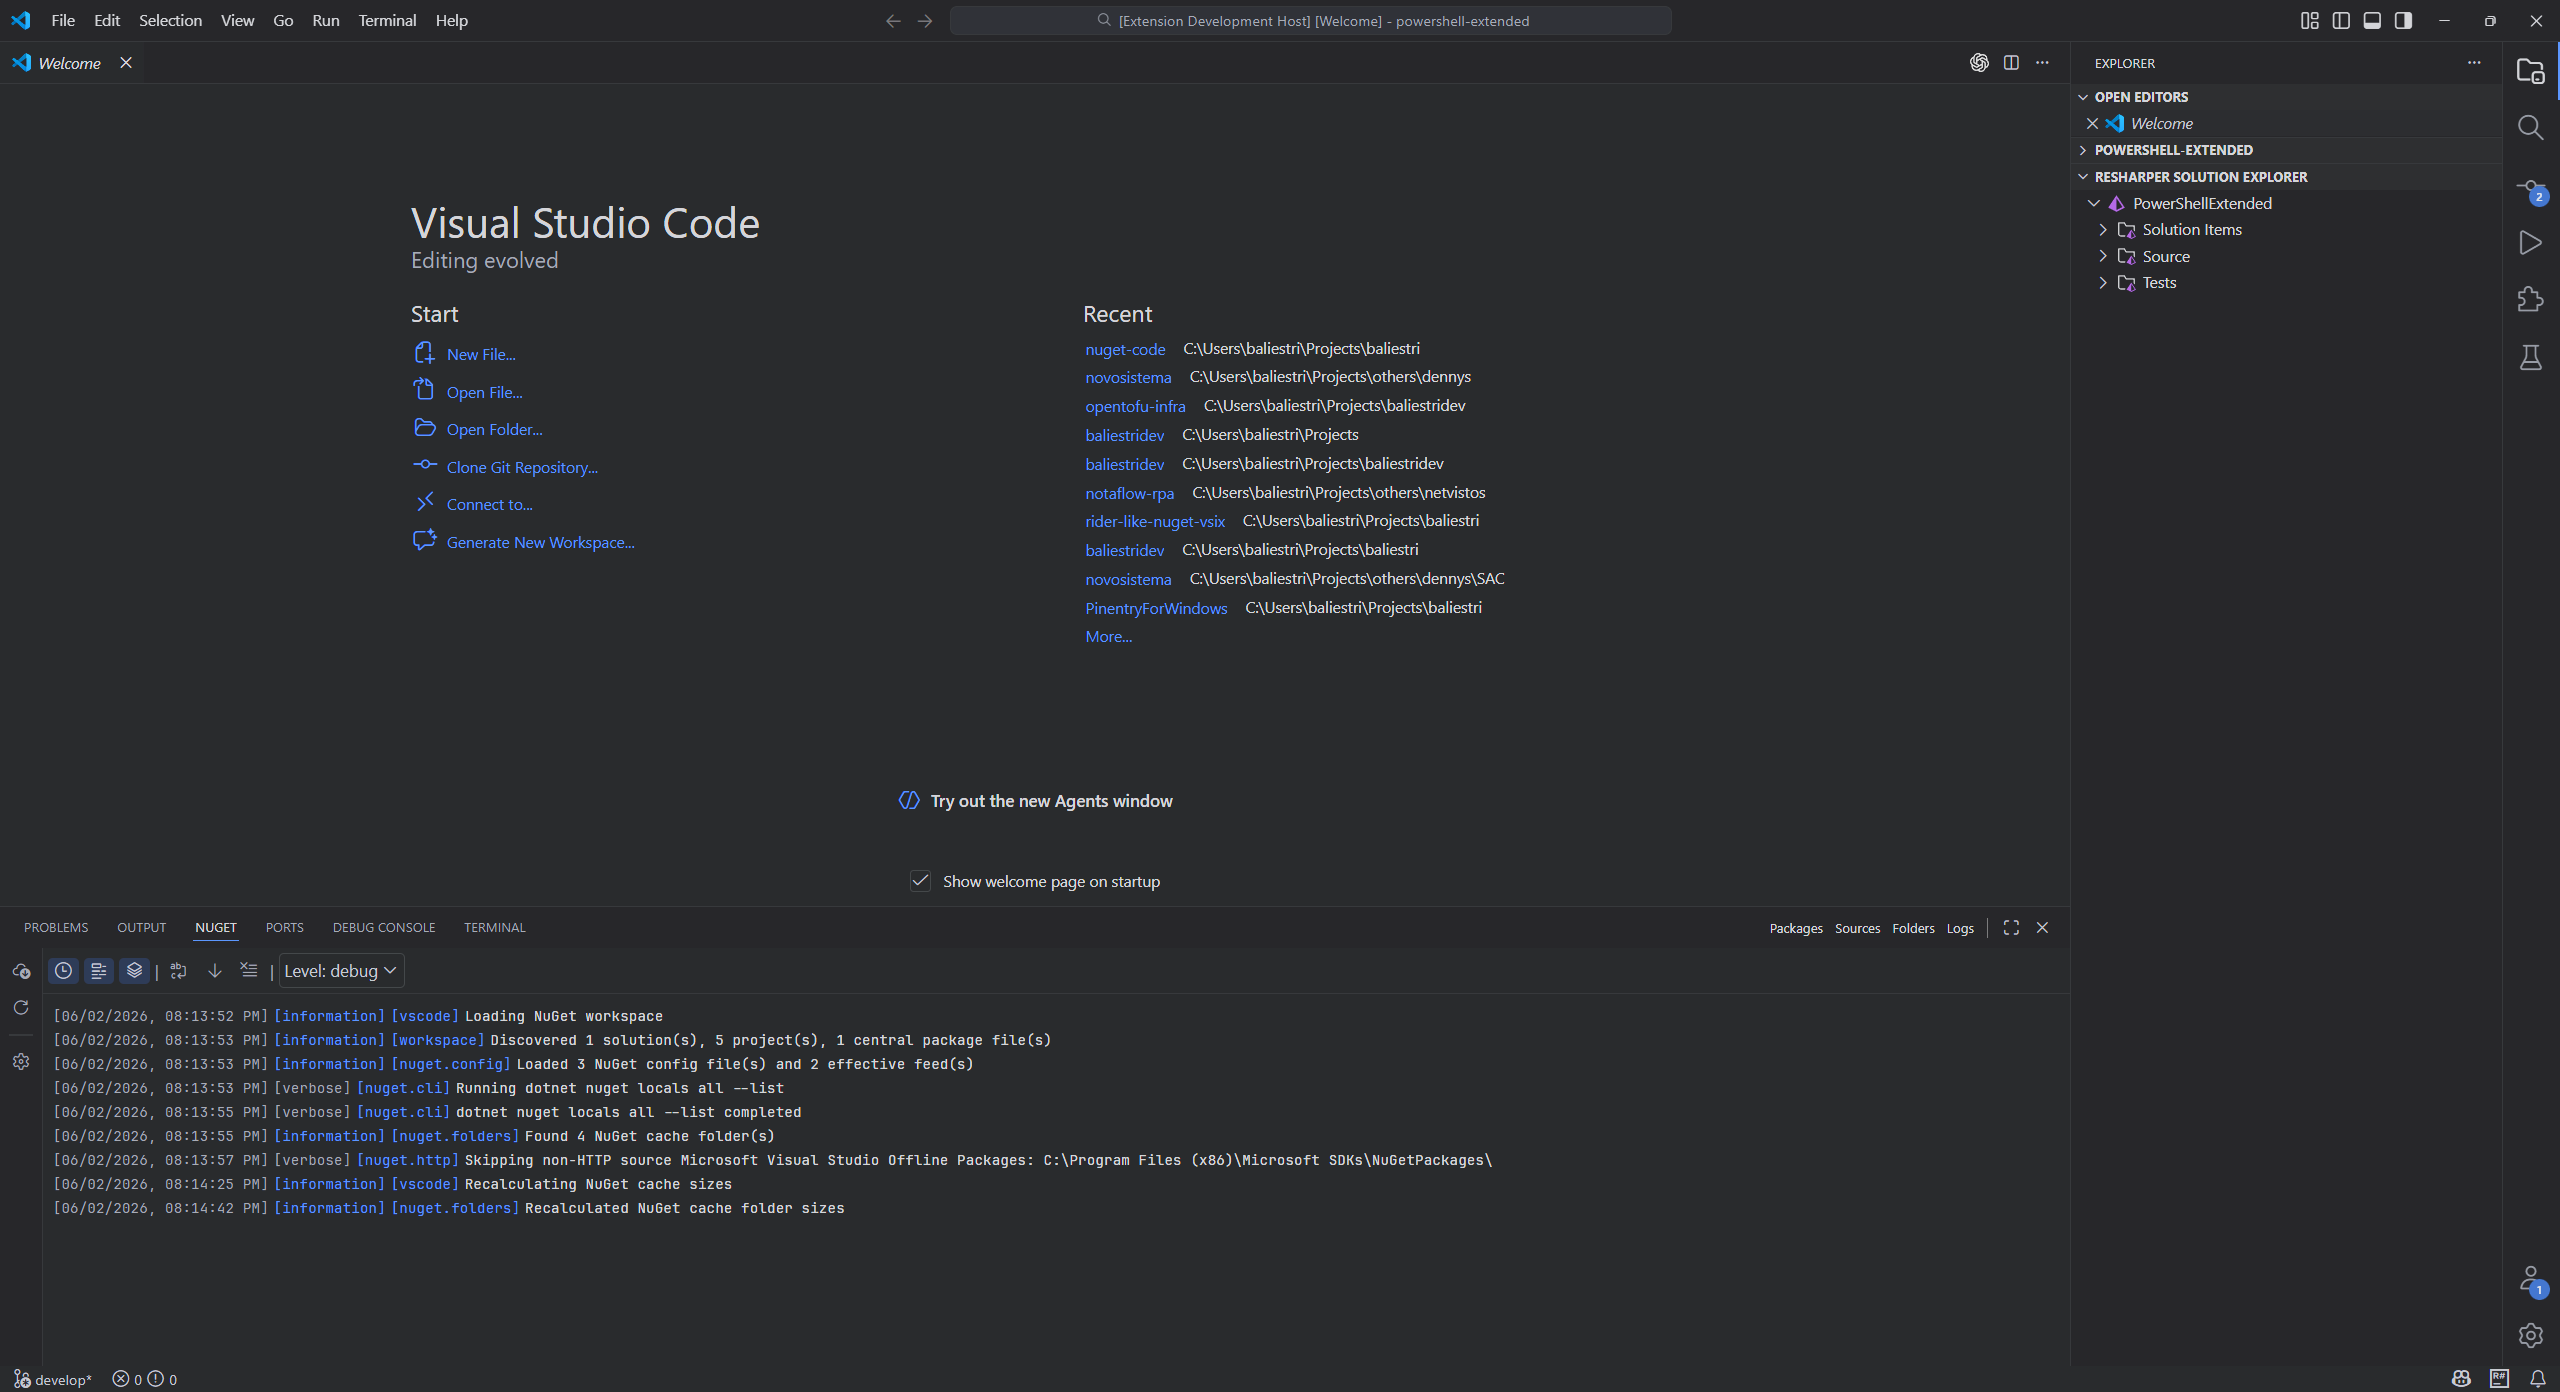Toggle the secondary side bar visibility
This screenshot has height=1392, width=2560.
tap(2403, 20)
